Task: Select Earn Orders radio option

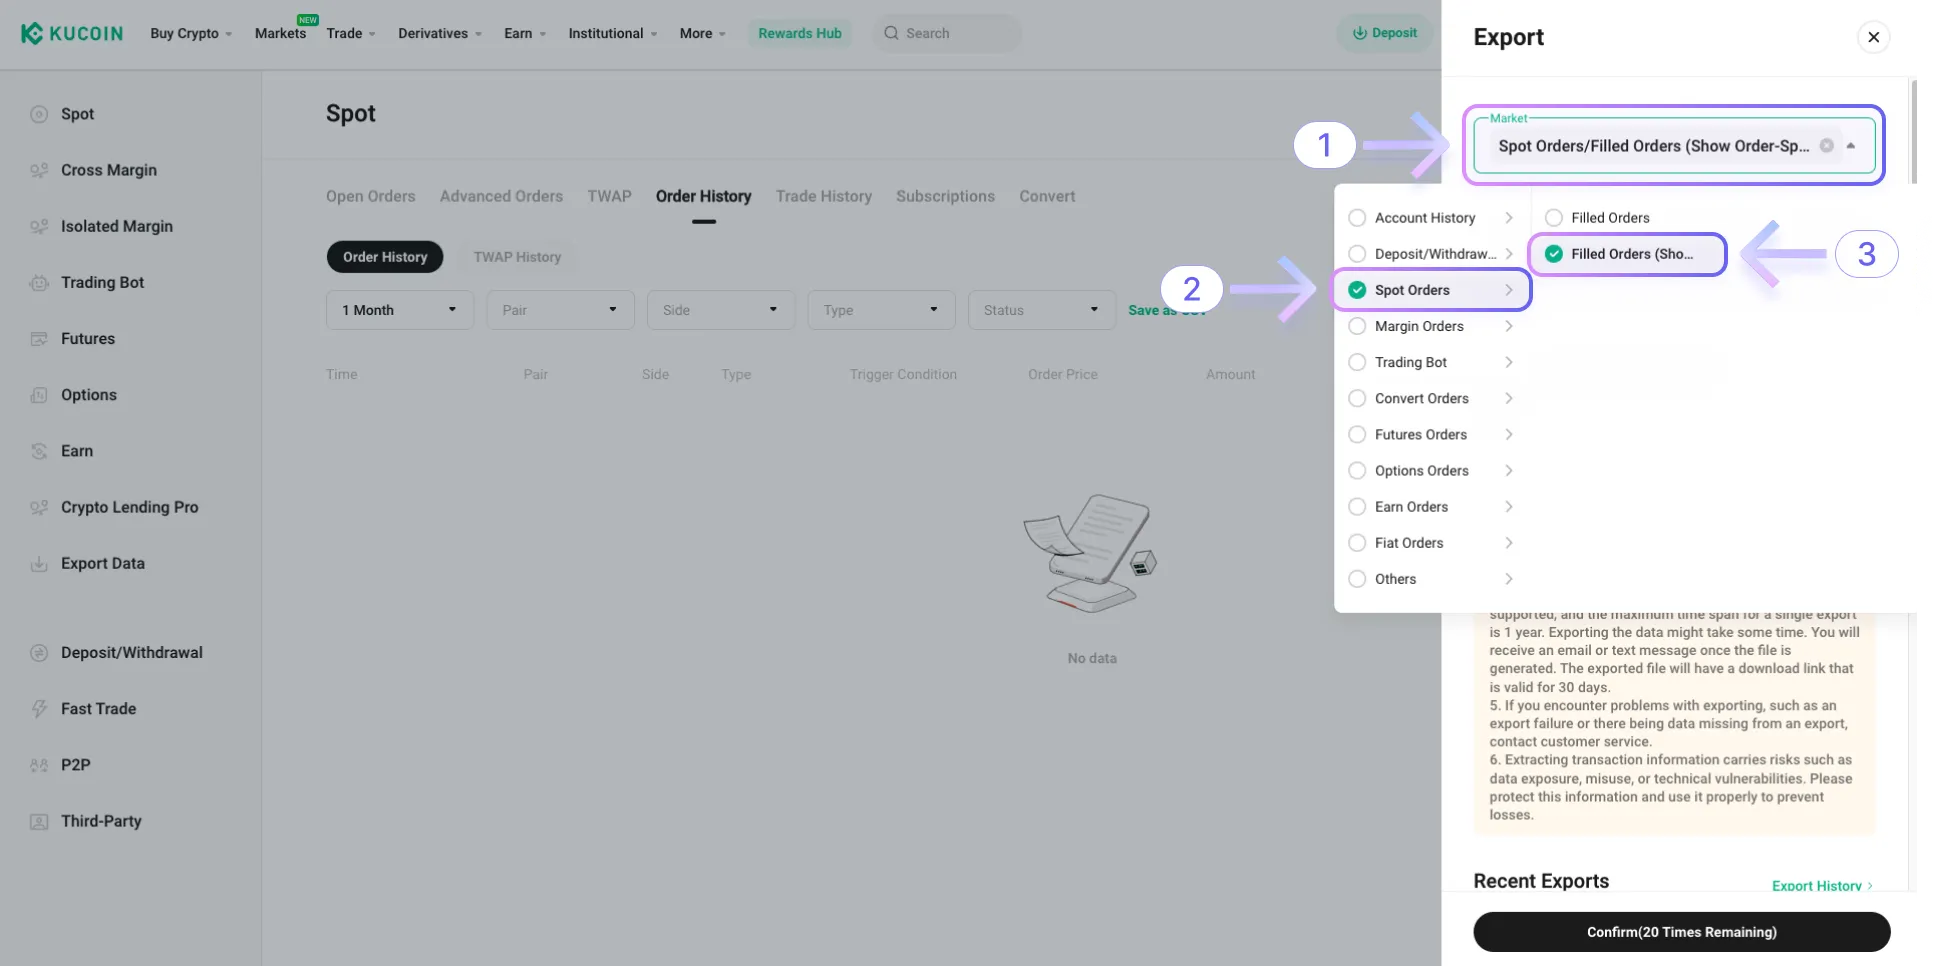Action: (x=1357, y=506)
